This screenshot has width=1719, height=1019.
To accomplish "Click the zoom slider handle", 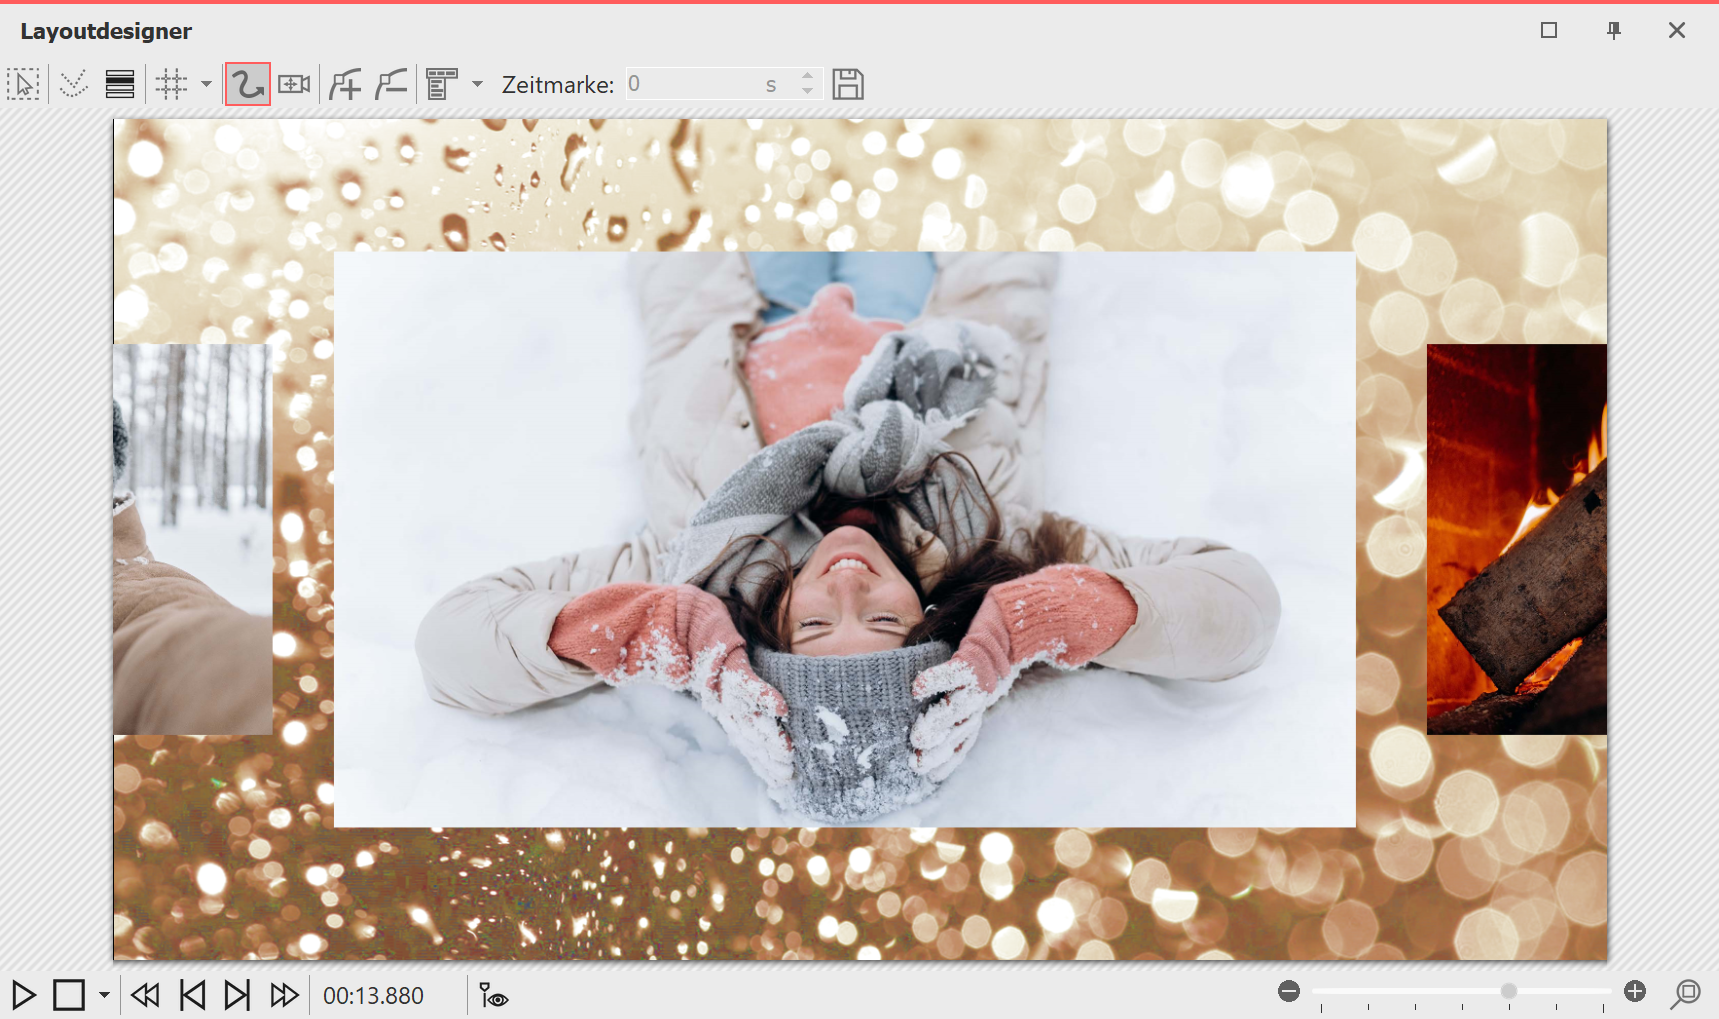I will coord(1508,991).
